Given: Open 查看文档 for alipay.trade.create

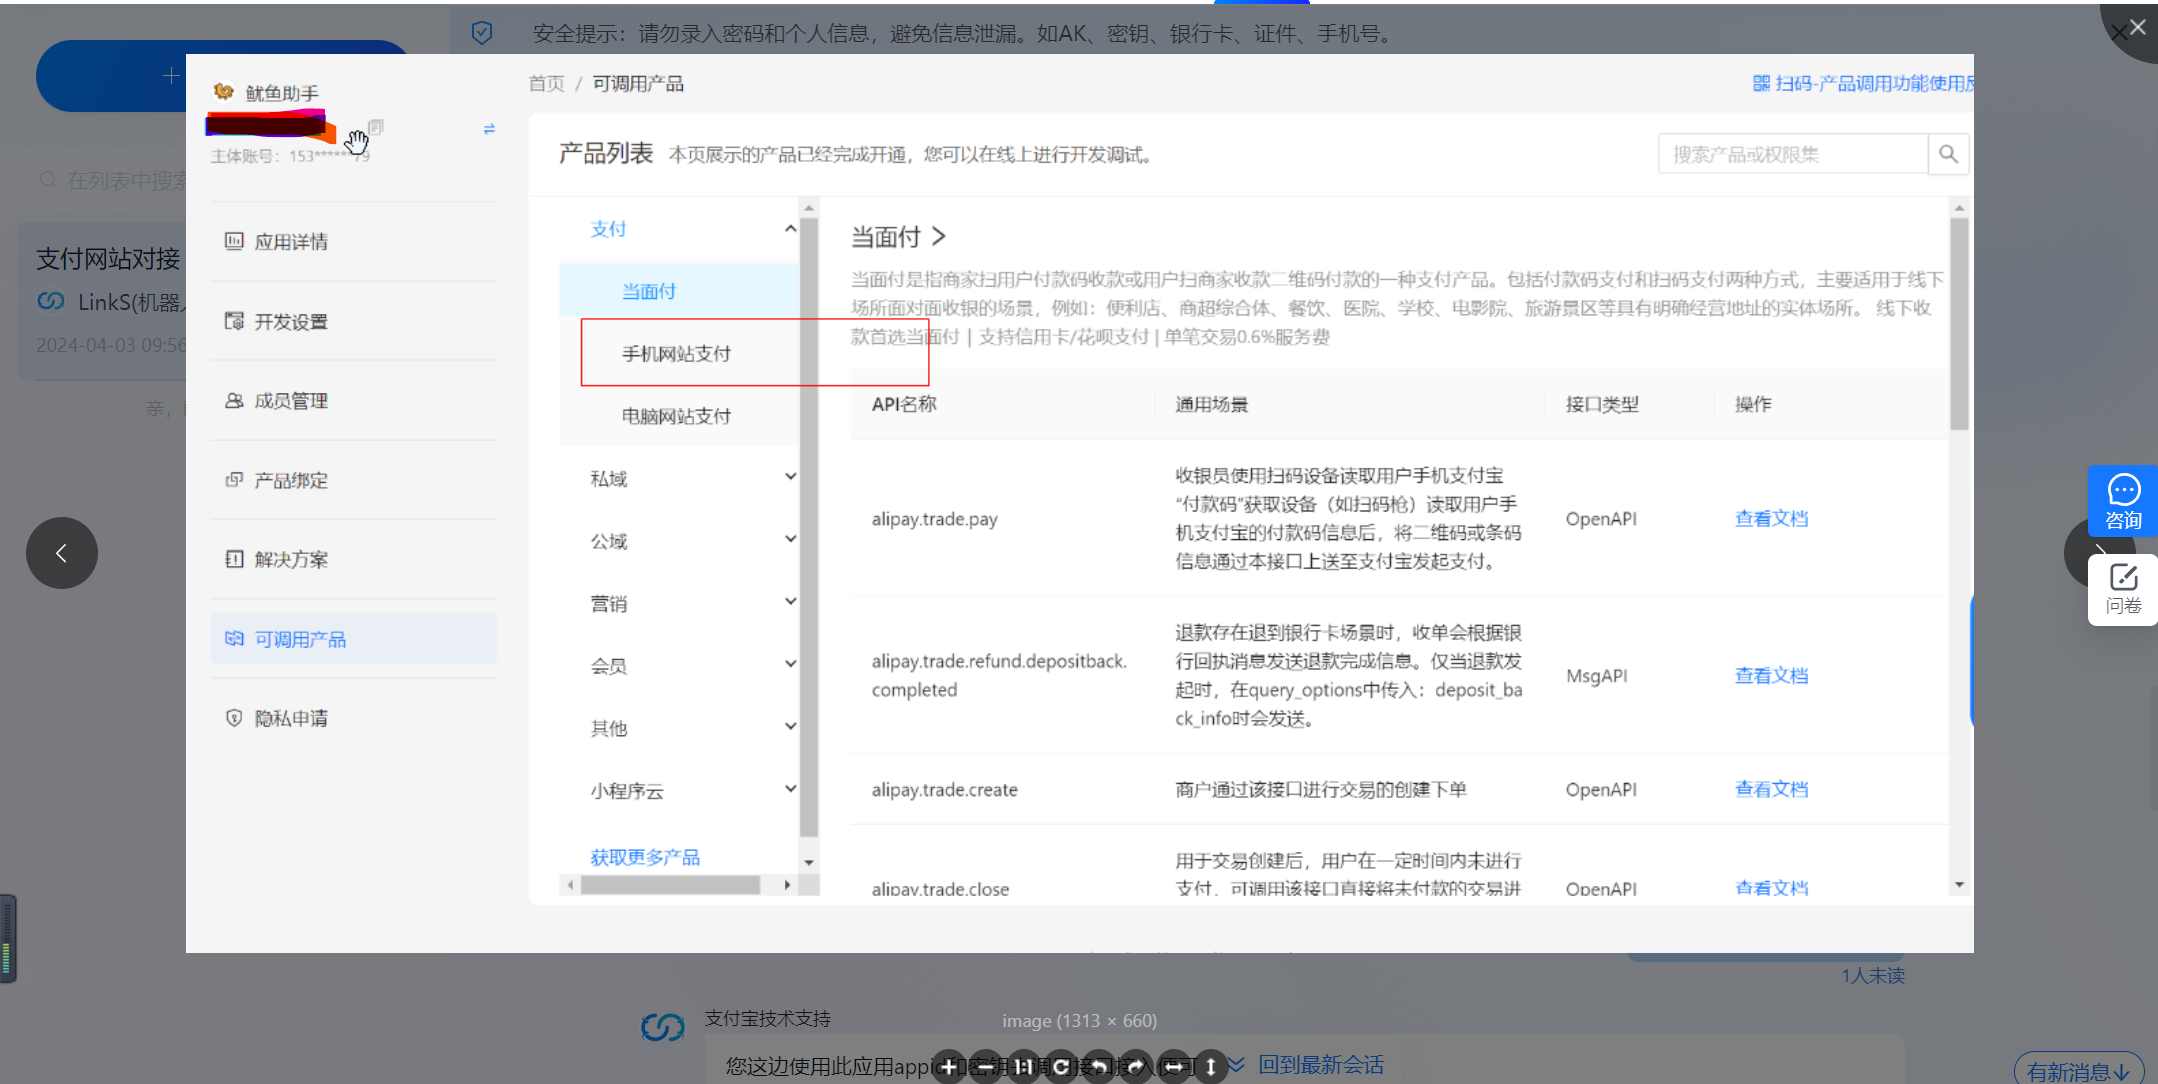Looking at the screenshot, I should 1771,789.
